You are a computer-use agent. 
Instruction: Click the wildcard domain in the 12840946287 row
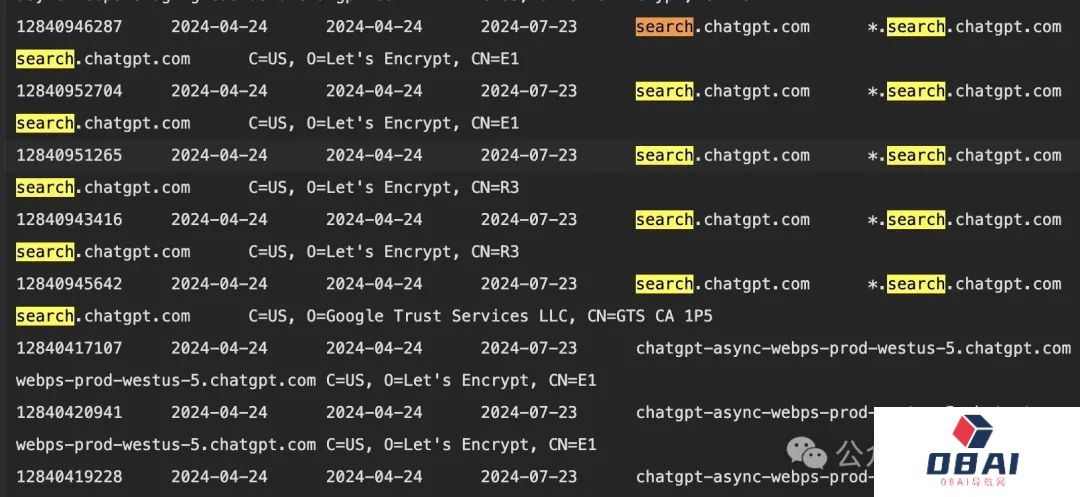[x=964, y=27]
